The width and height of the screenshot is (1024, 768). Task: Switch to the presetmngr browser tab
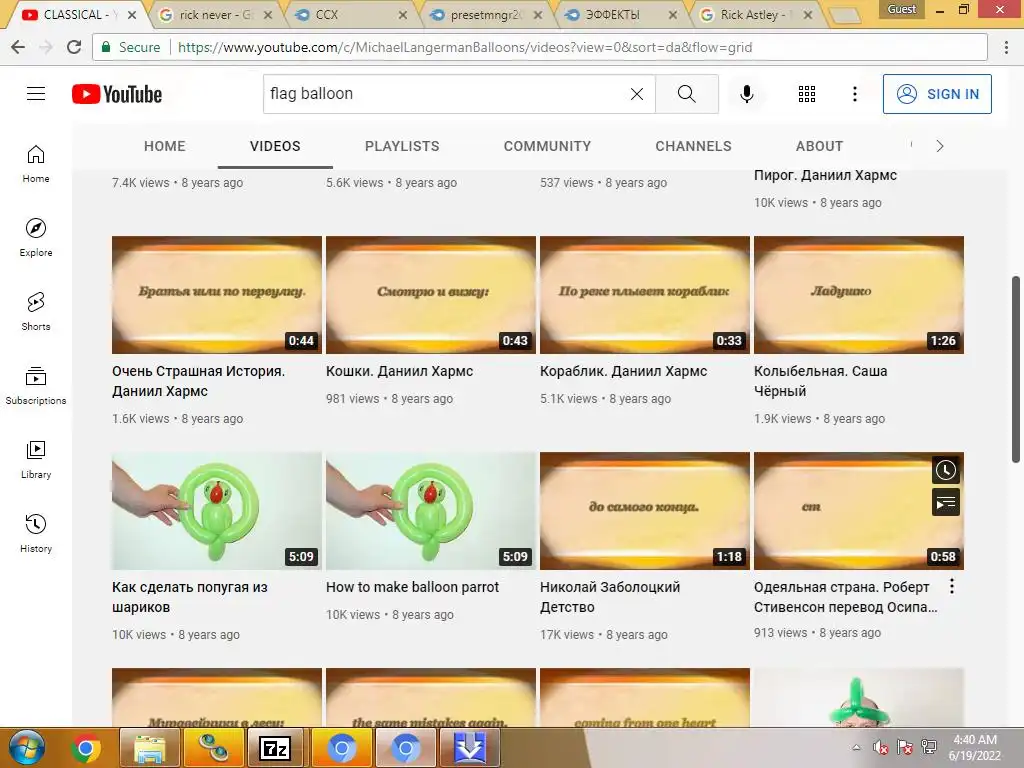[485, 14]
